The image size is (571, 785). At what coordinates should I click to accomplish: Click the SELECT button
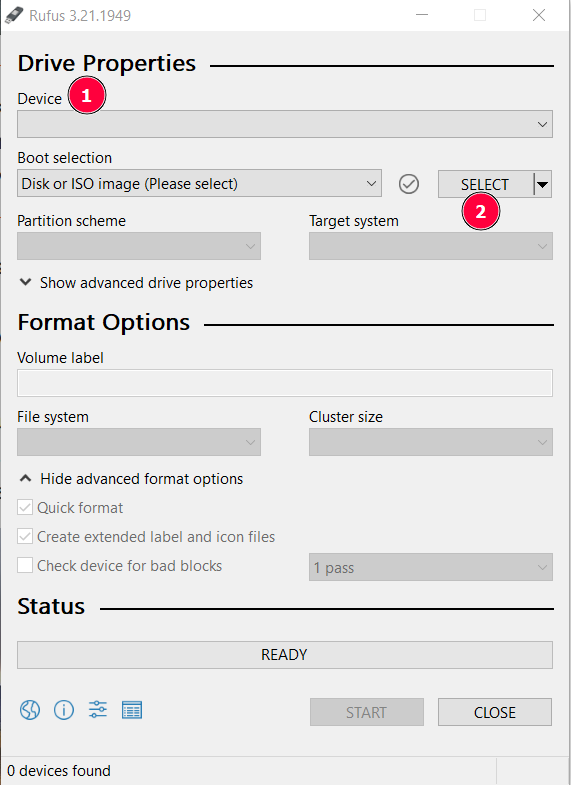[485, 184]
